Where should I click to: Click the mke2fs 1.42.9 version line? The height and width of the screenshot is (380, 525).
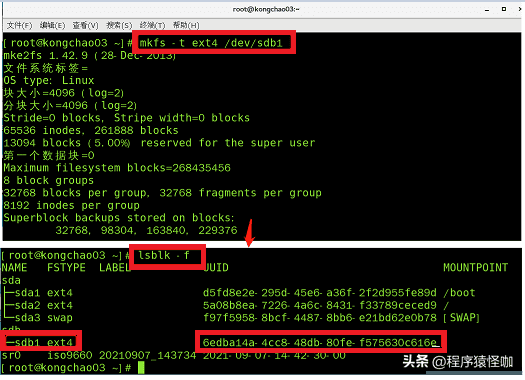[x=89, y=55]
